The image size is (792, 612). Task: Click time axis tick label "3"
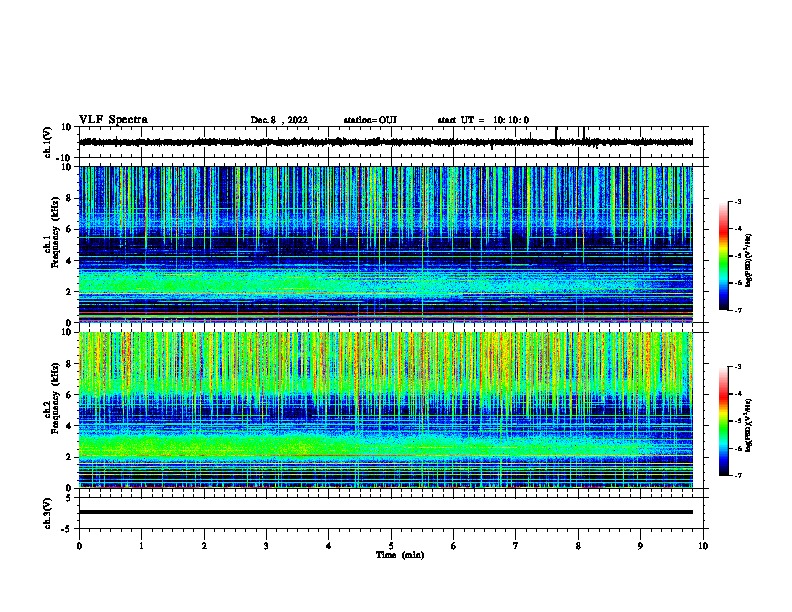(x=266, y=546)
